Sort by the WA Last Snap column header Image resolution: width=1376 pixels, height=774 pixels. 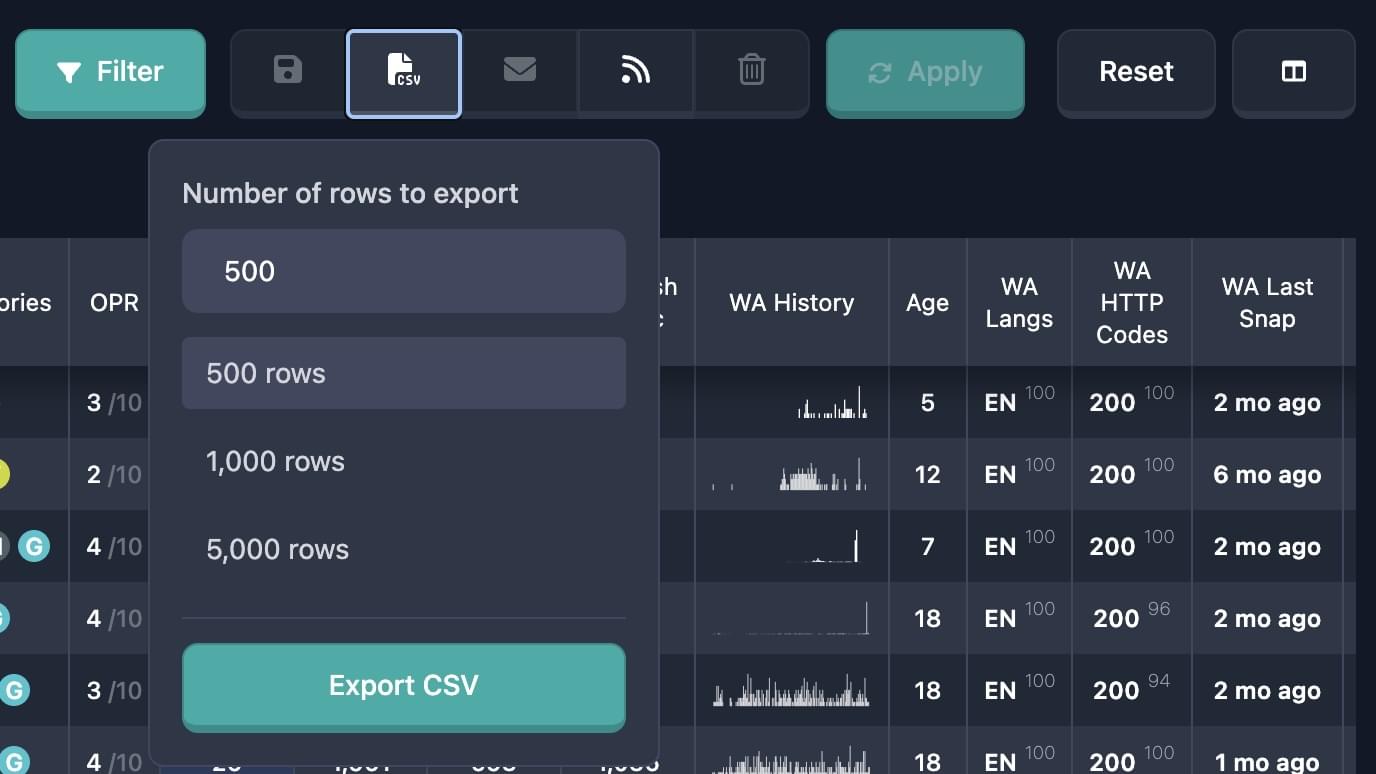click(1267, 302)
